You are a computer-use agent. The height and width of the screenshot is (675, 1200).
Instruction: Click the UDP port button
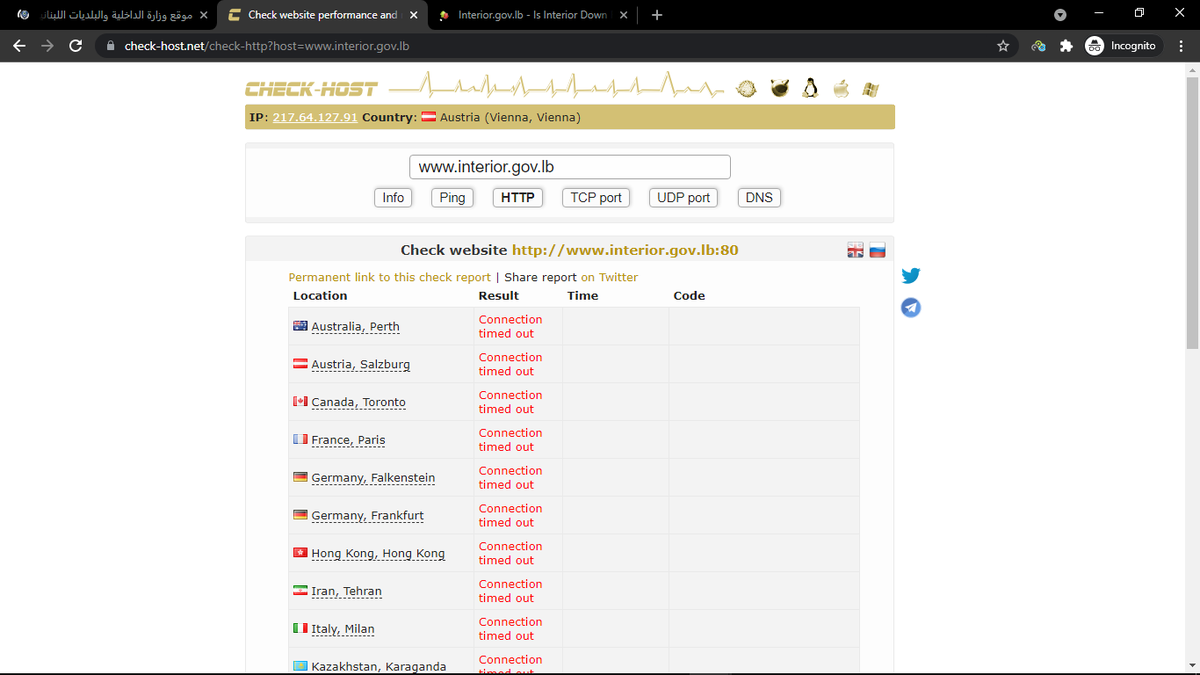(684, 198)
